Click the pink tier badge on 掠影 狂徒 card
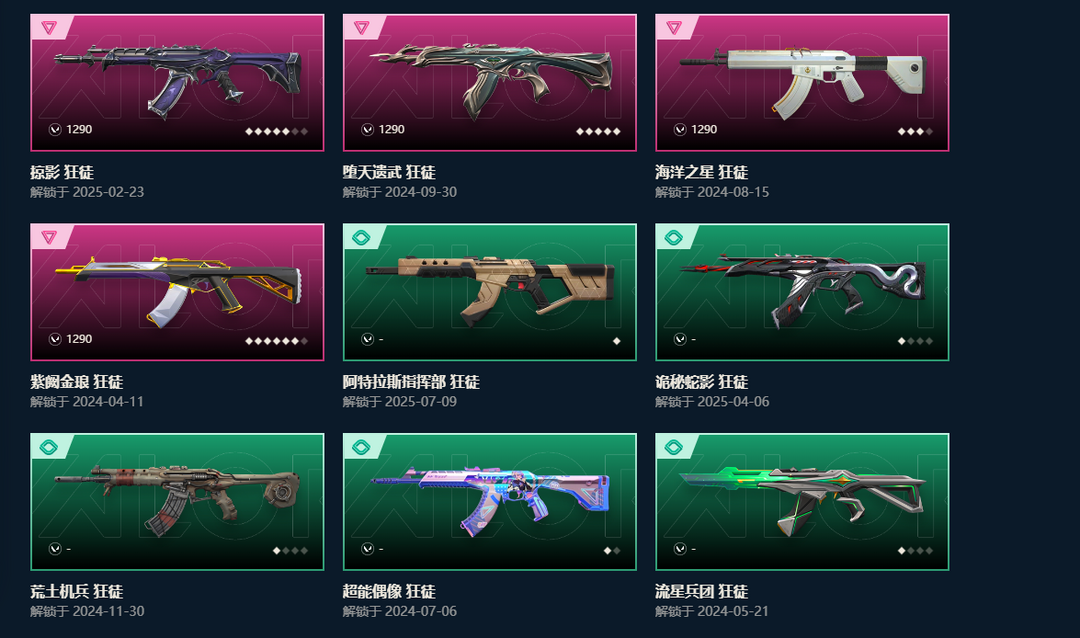This screenshot has height=638, width=1080. [x=49, y=28]
